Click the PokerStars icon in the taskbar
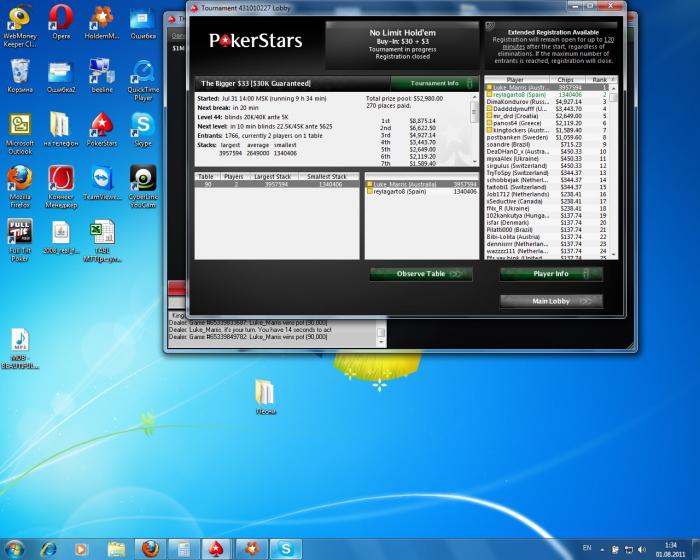This screenshot has height=560, width=700. 214,548
